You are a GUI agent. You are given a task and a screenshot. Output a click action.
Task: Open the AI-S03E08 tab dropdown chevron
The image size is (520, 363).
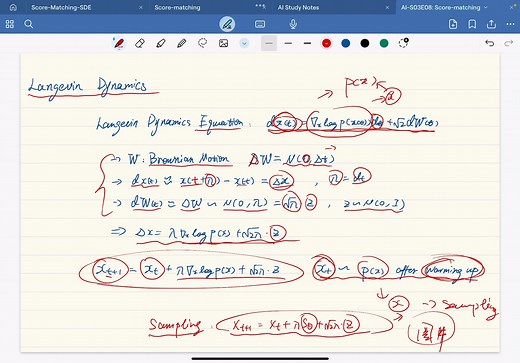tap(486, 7)
